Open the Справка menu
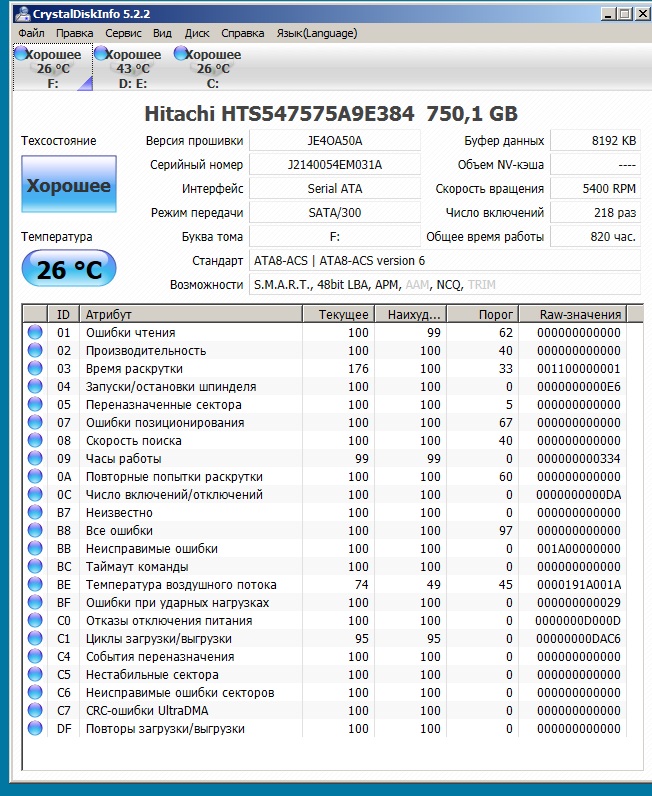Viewport: 652px width, 796px height. tap(243, 33)
